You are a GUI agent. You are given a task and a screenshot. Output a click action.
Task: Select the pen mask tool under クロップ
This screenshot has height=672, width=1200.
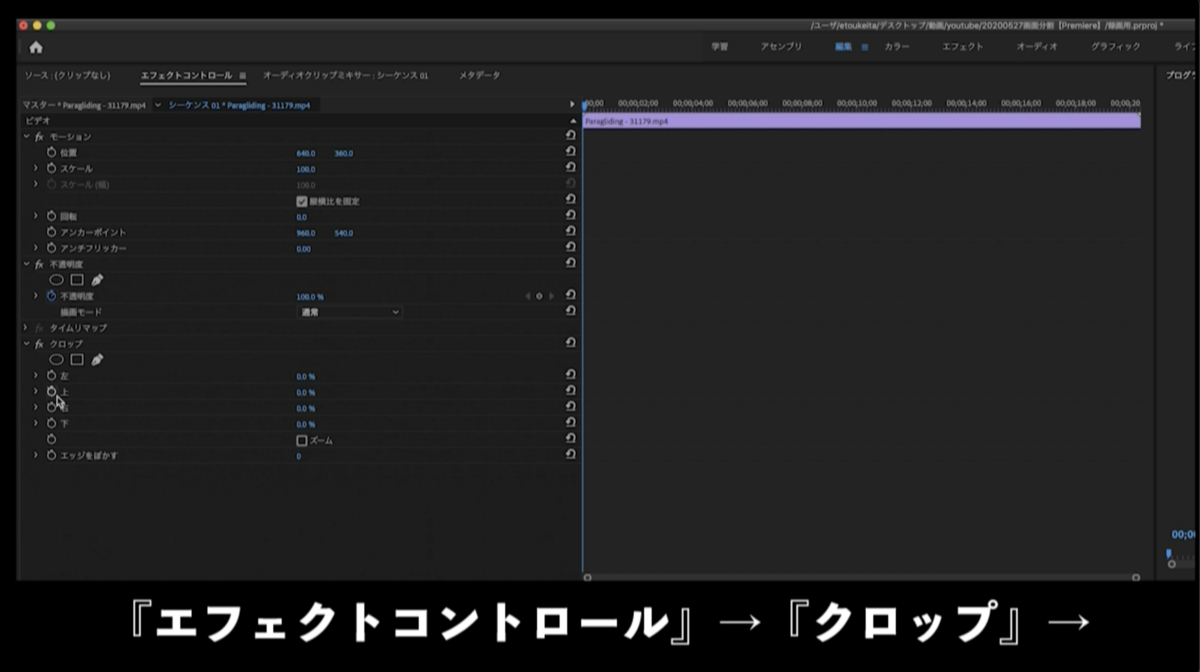97,359
